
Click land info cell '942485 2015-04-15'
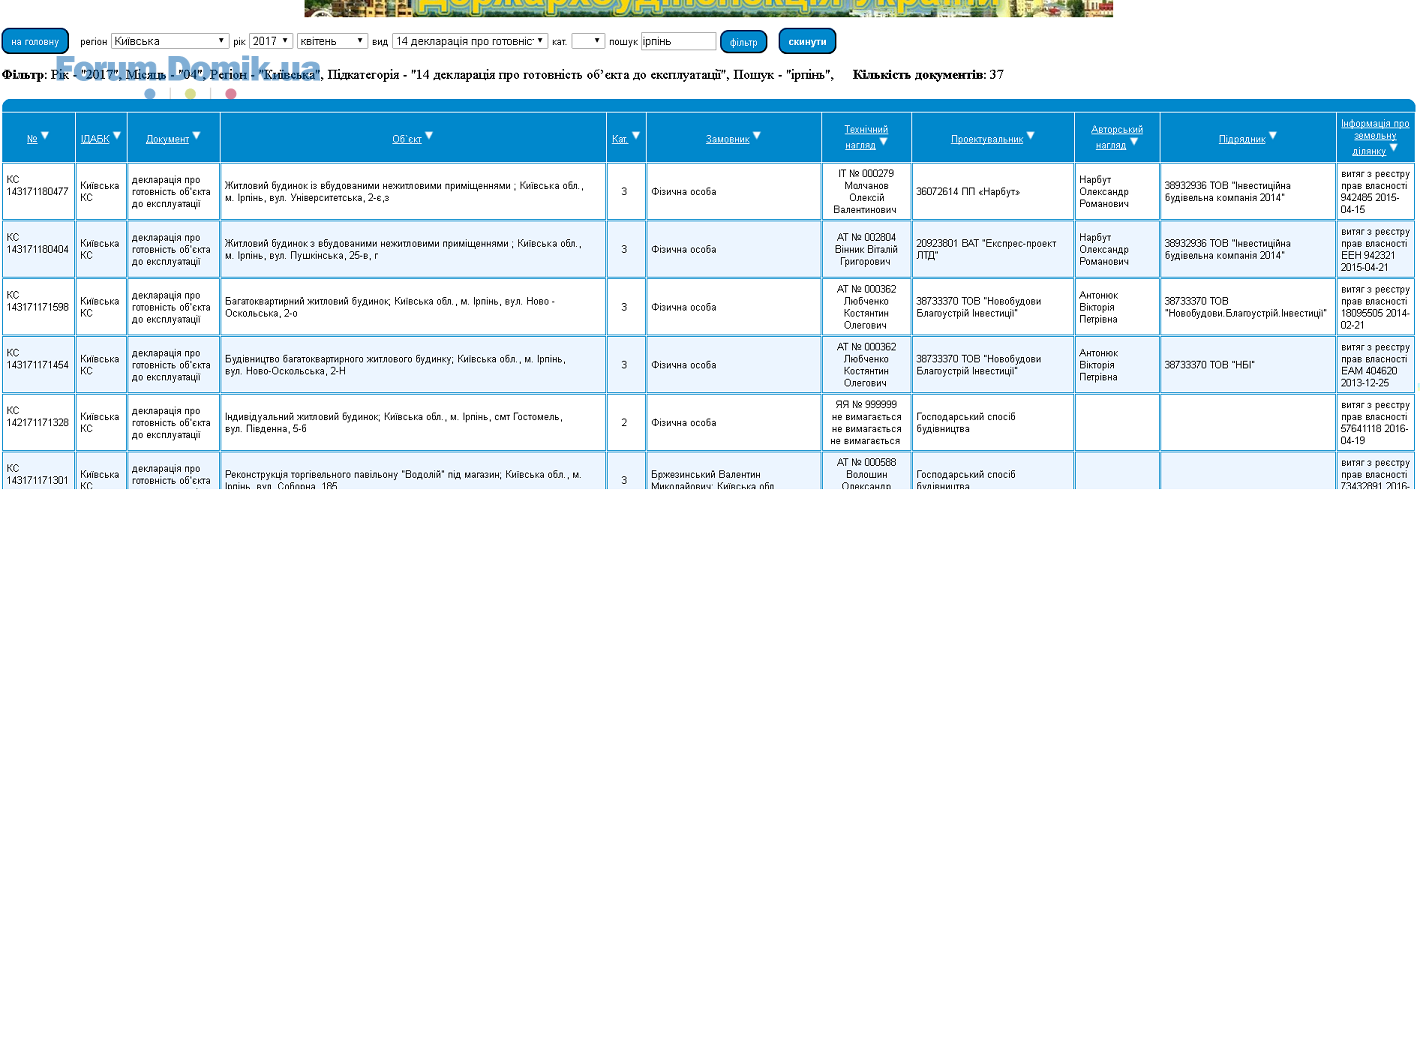pos(1375,192)
